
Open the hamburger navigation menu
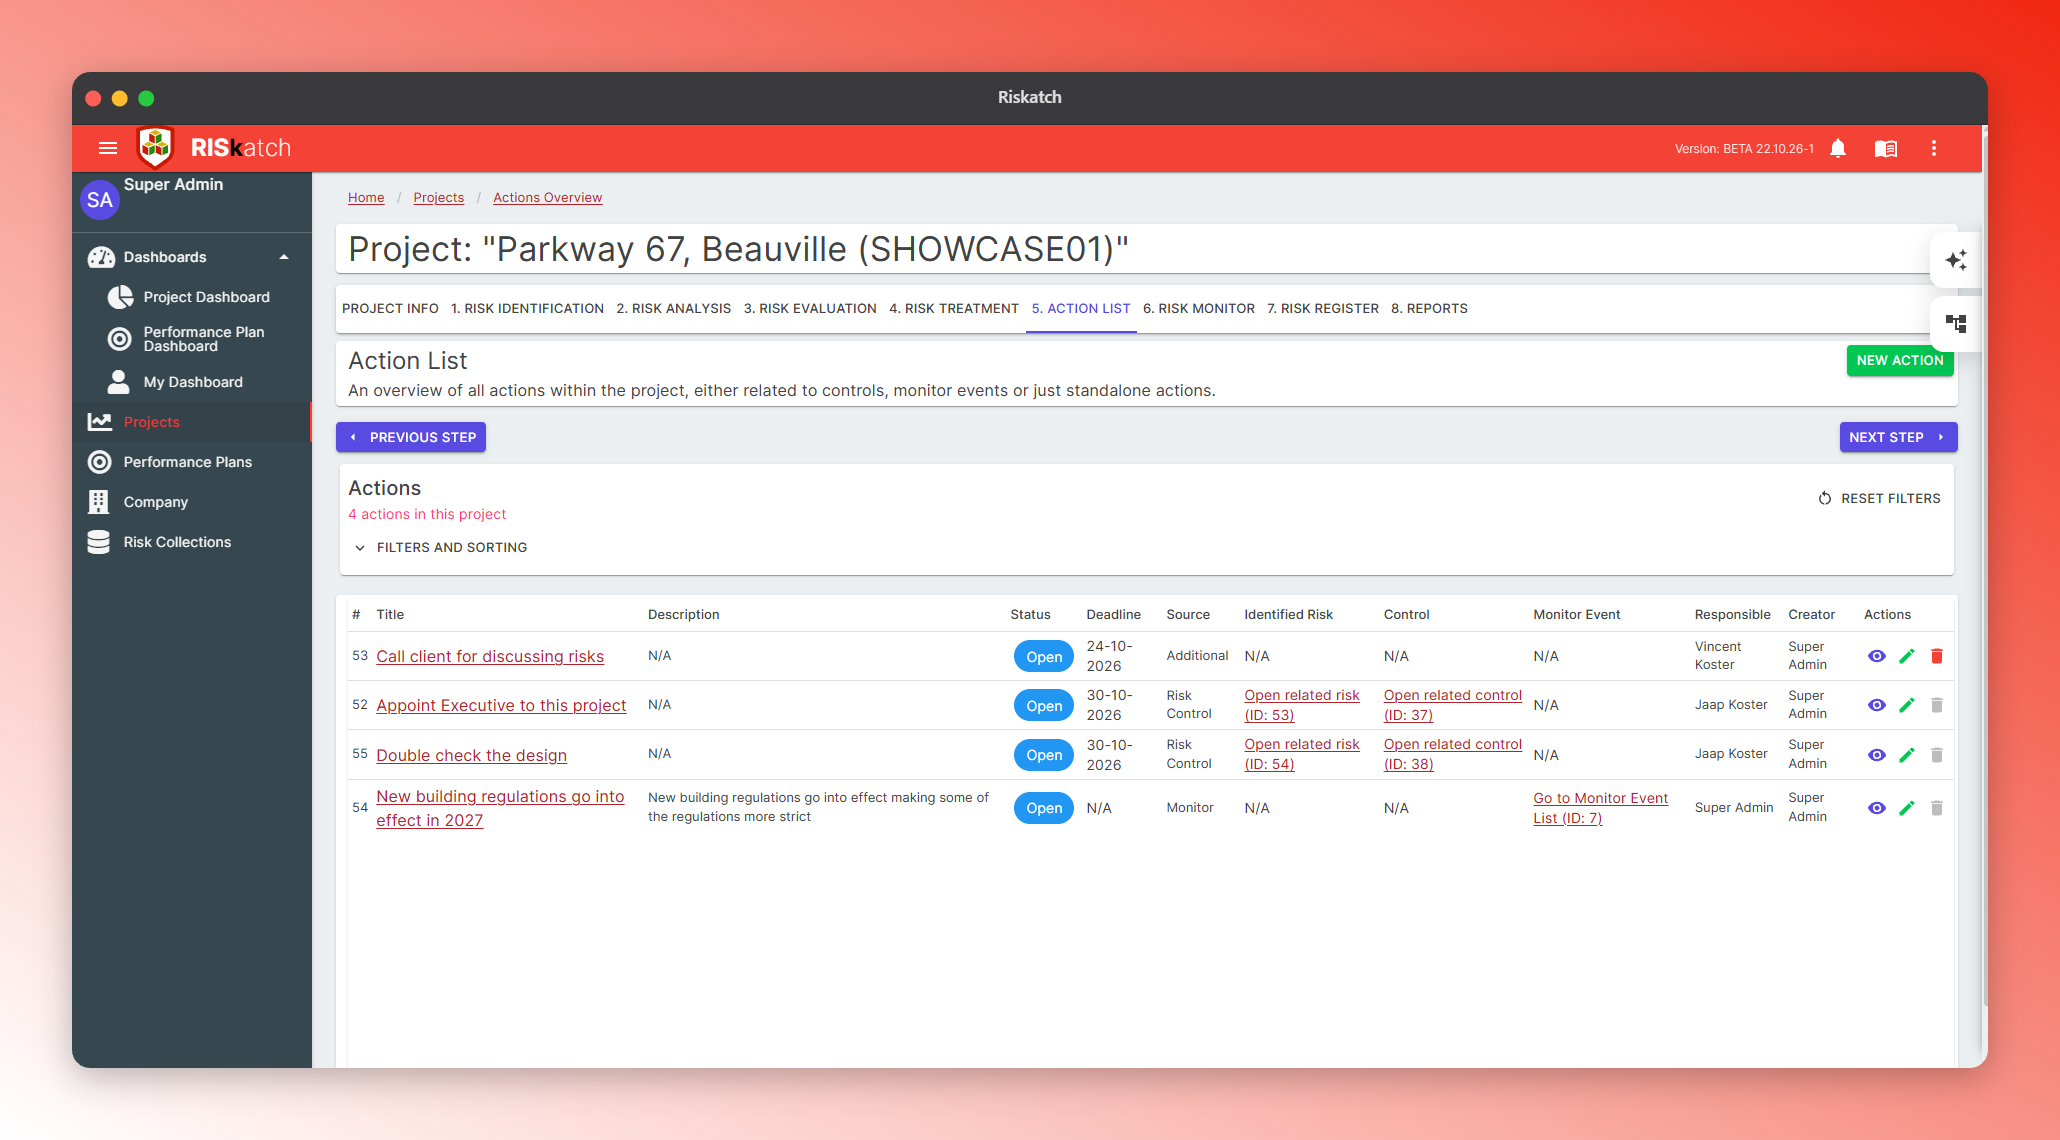pos(108,148)
